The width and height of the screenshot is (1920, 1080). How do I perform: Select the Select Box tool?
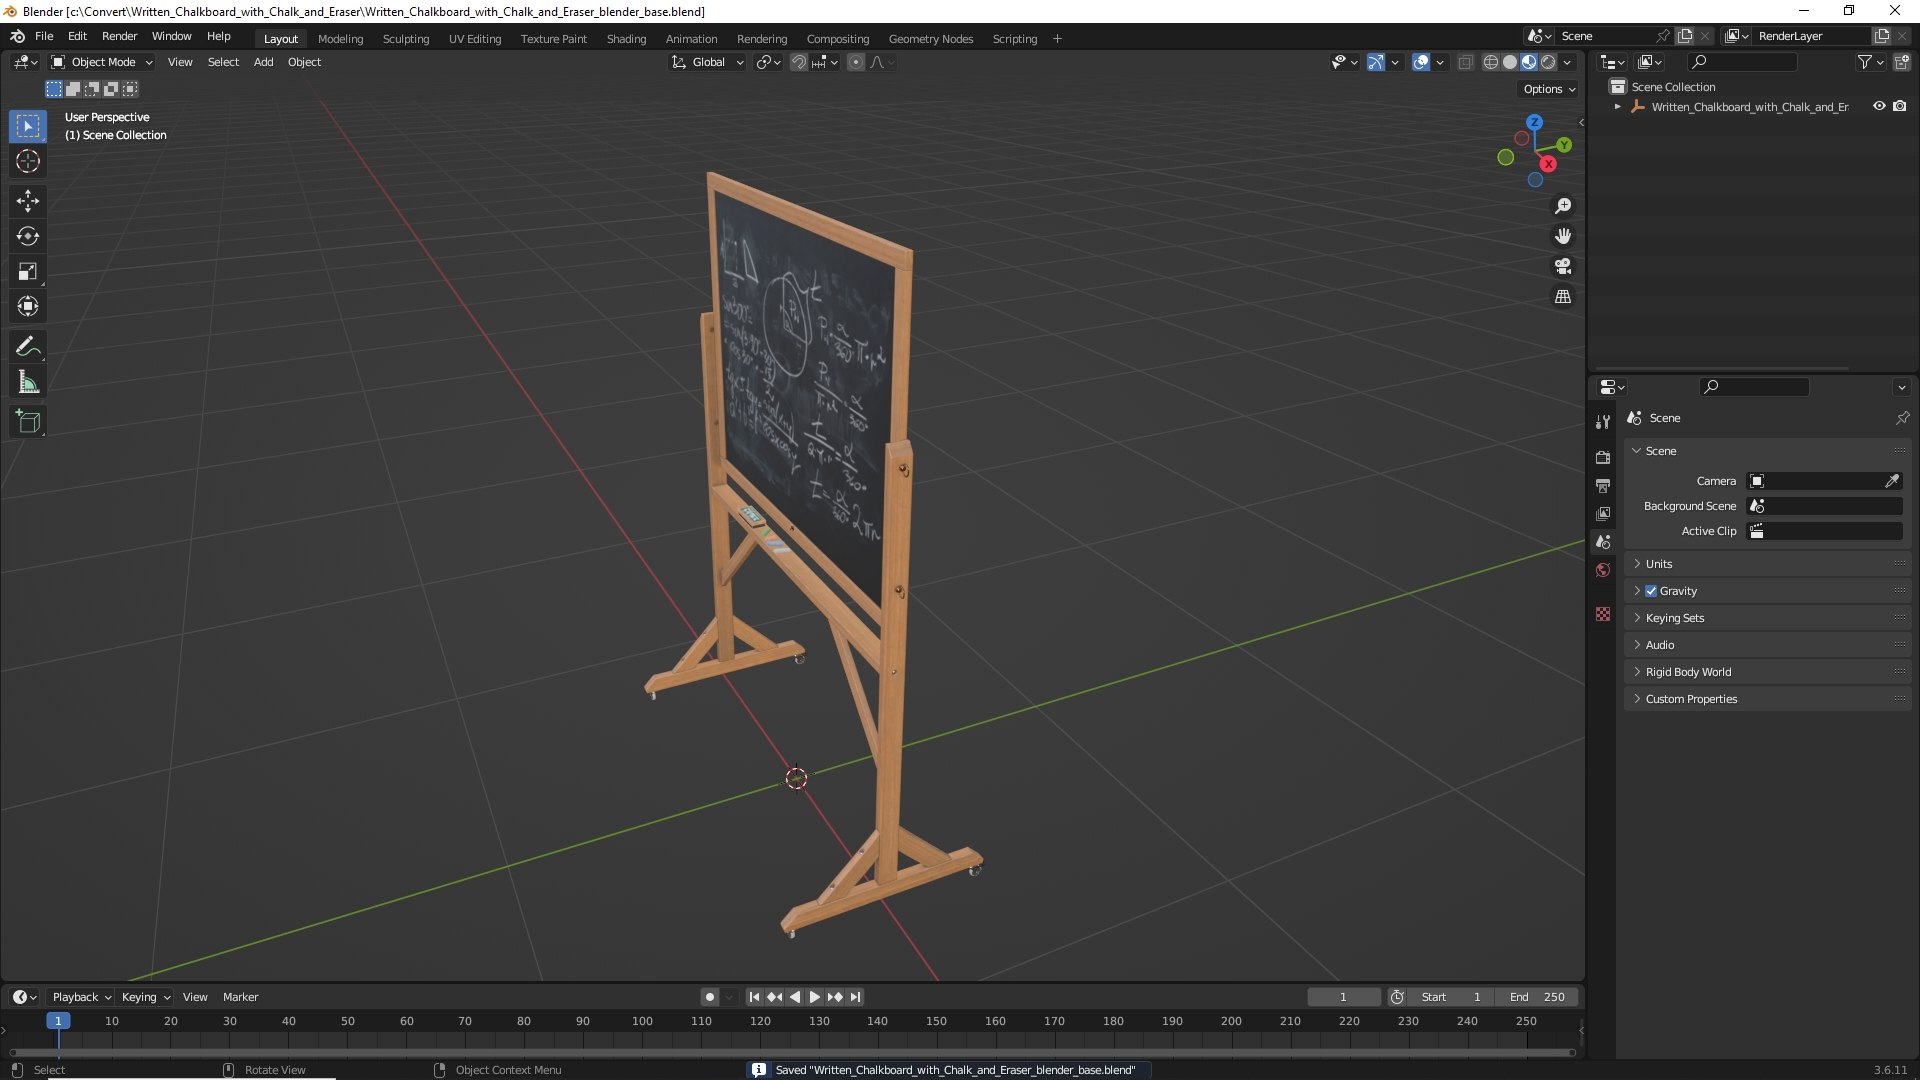click(x=28, y=126)
